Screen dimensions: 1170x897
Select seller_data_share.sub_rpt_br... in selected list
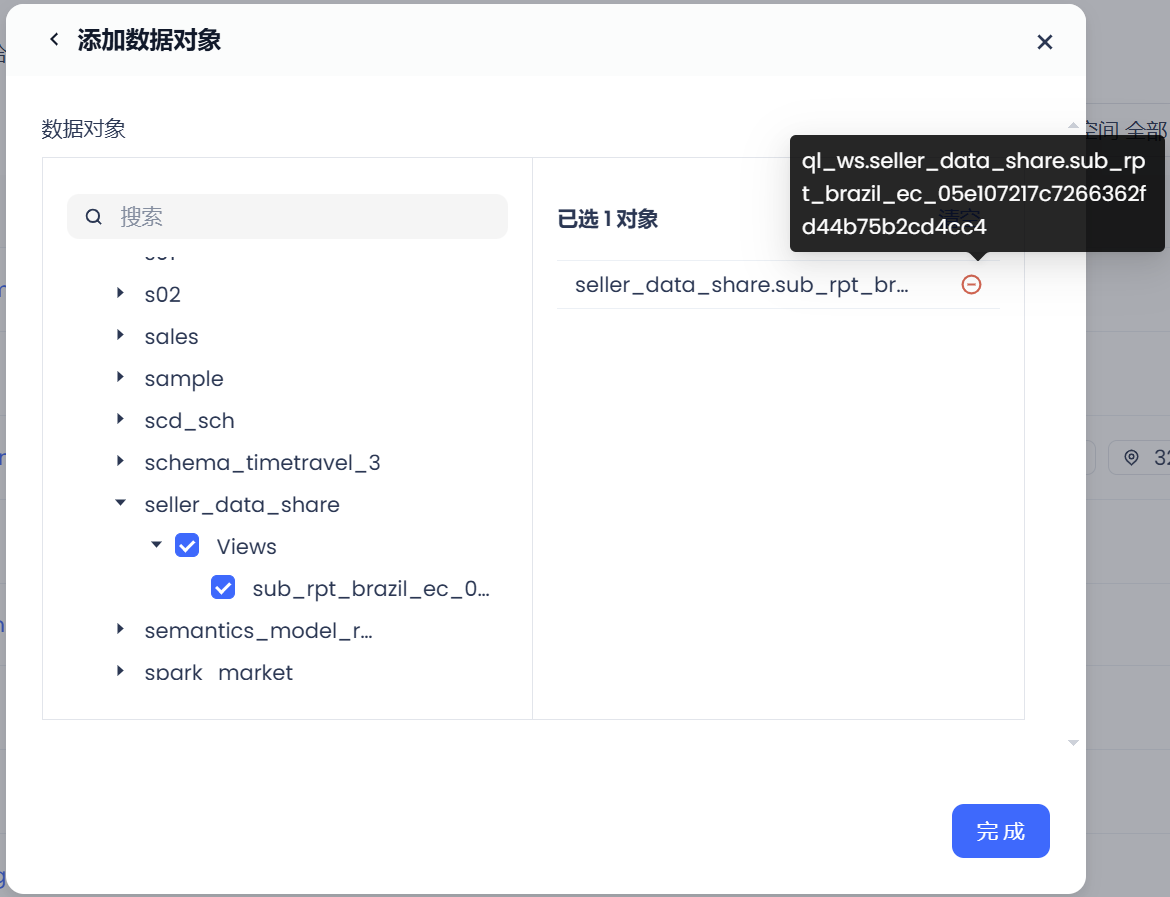741,285
